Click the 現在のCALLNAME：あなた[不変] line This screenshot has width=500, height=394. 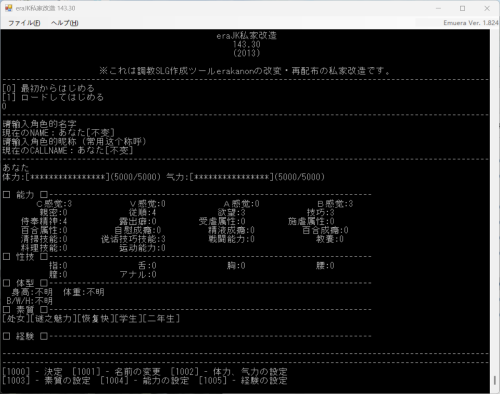68,150
